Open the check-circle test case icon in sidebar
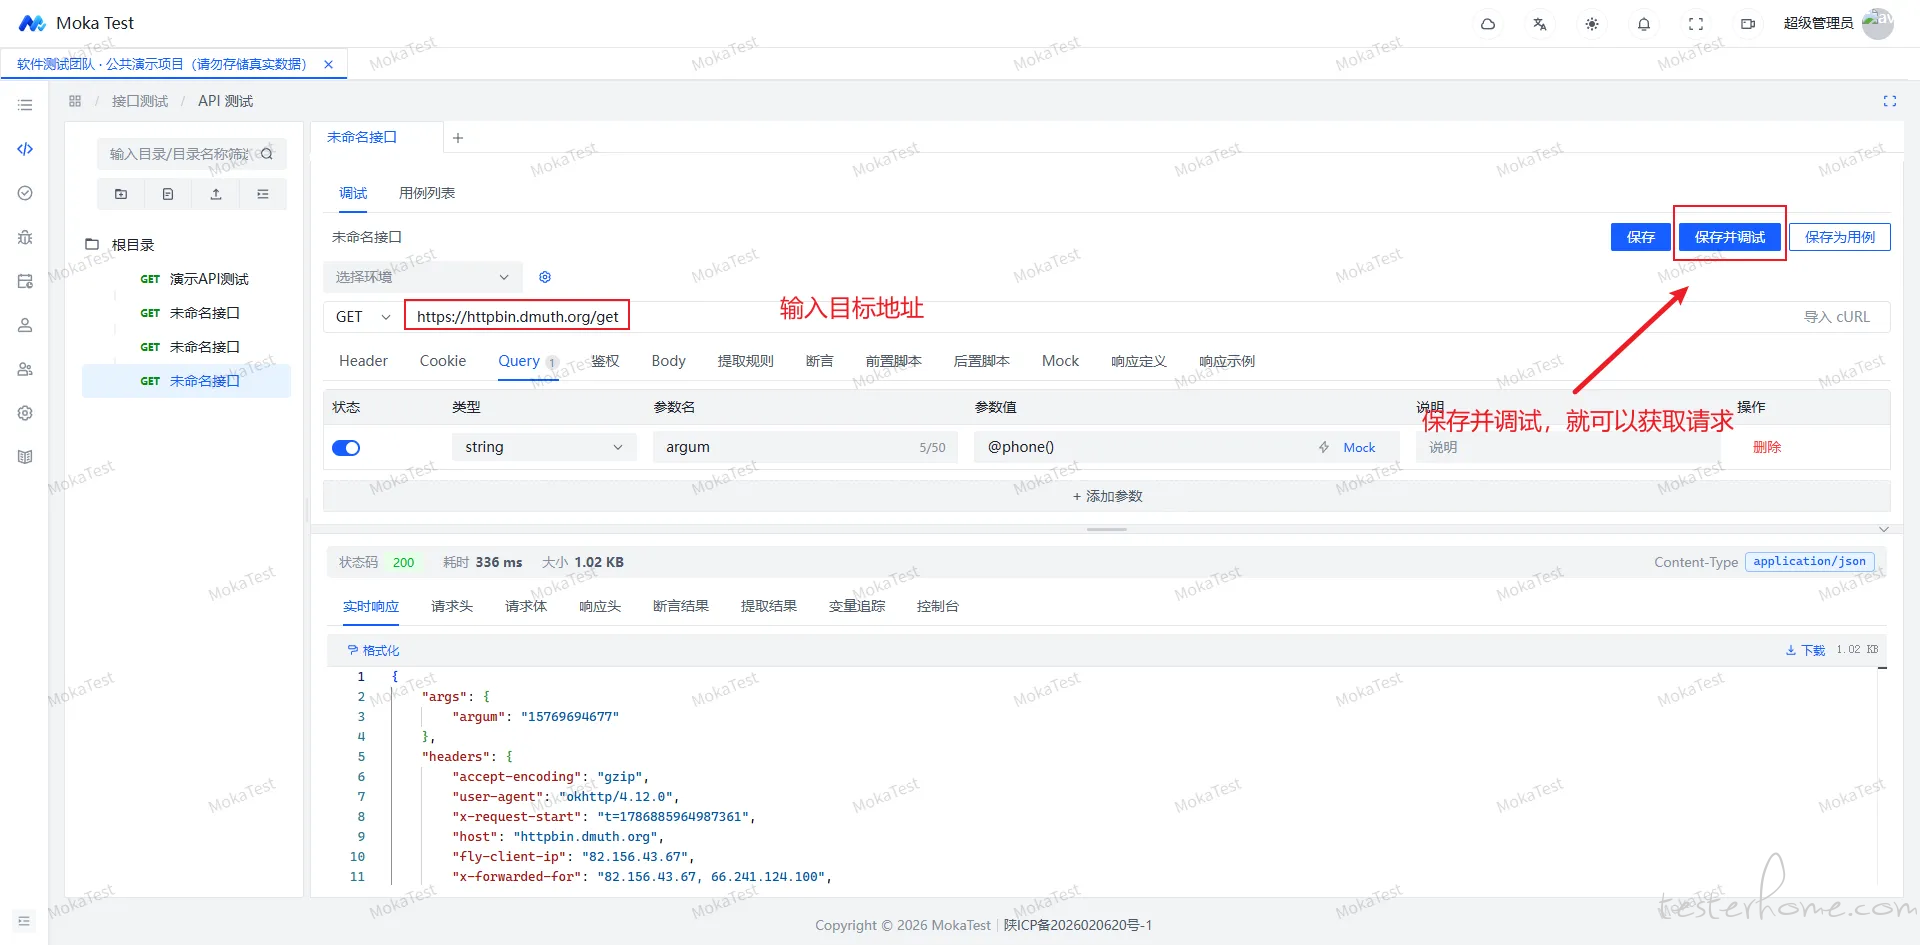Screen dimensions: 1920x945 point(25,193)
